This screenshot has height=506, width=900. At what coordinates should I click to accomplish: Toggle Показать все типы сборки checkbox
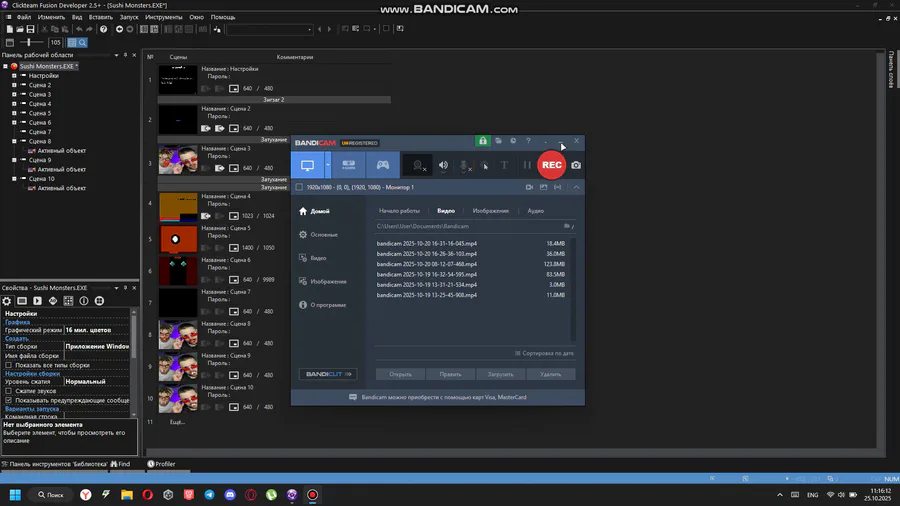(x=9, y=365)
